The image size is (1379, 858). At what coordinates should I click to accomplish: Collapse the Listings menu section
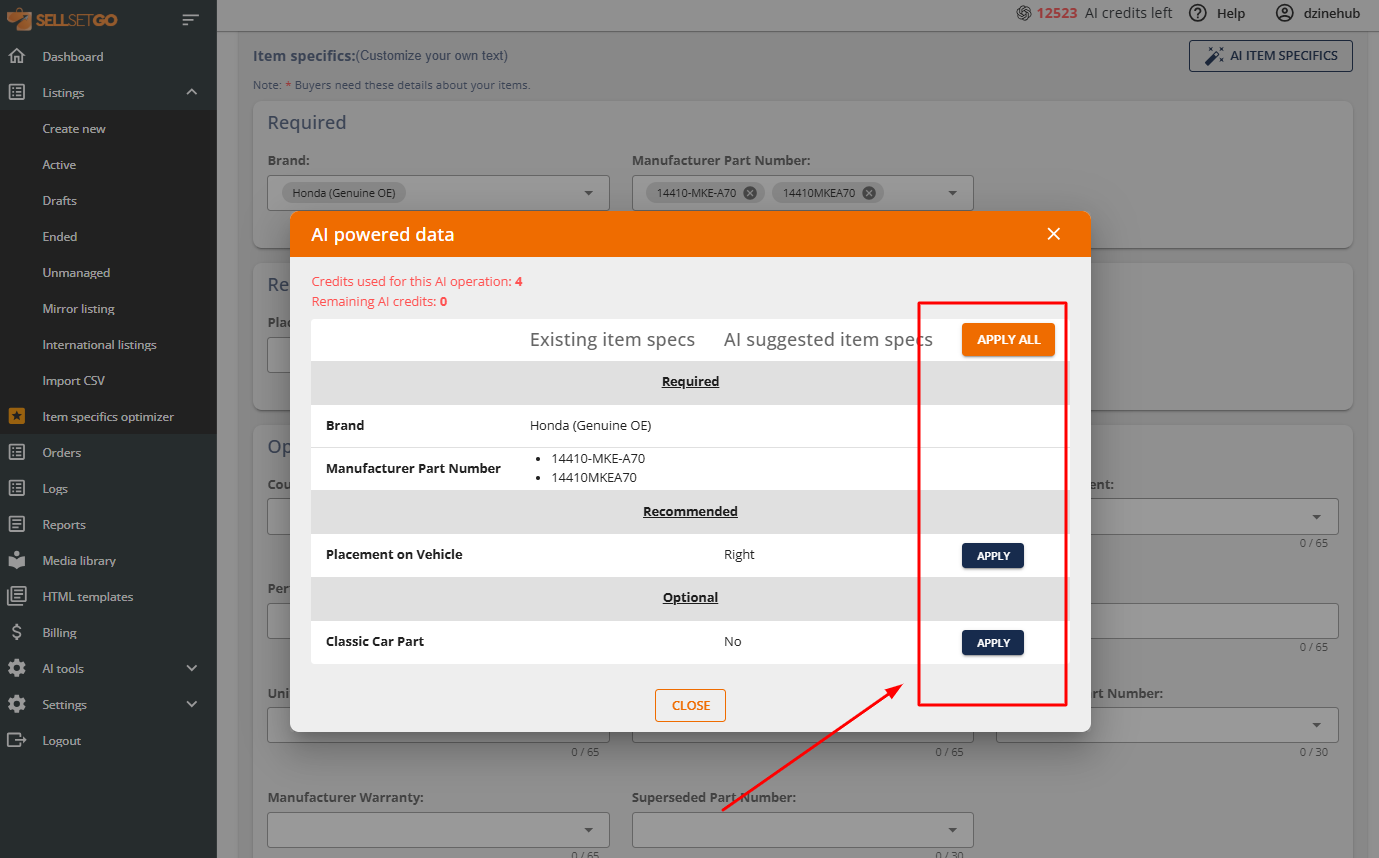click(192, 93)
